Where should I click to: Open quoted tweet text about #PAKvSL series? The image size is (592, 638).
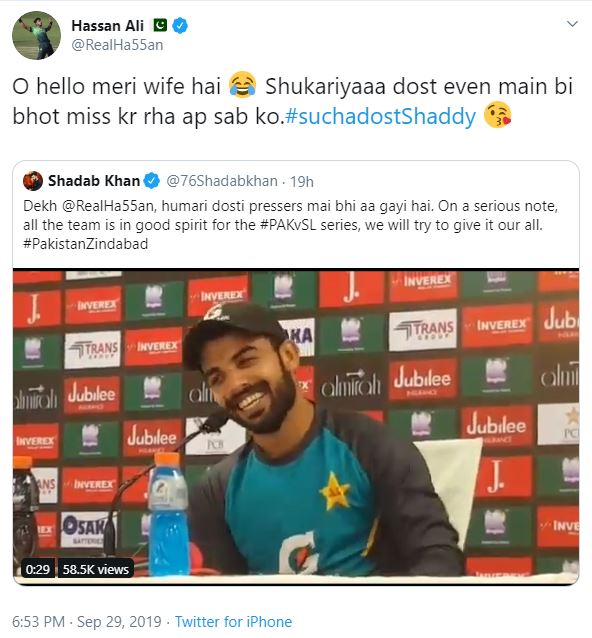(290, 225)
